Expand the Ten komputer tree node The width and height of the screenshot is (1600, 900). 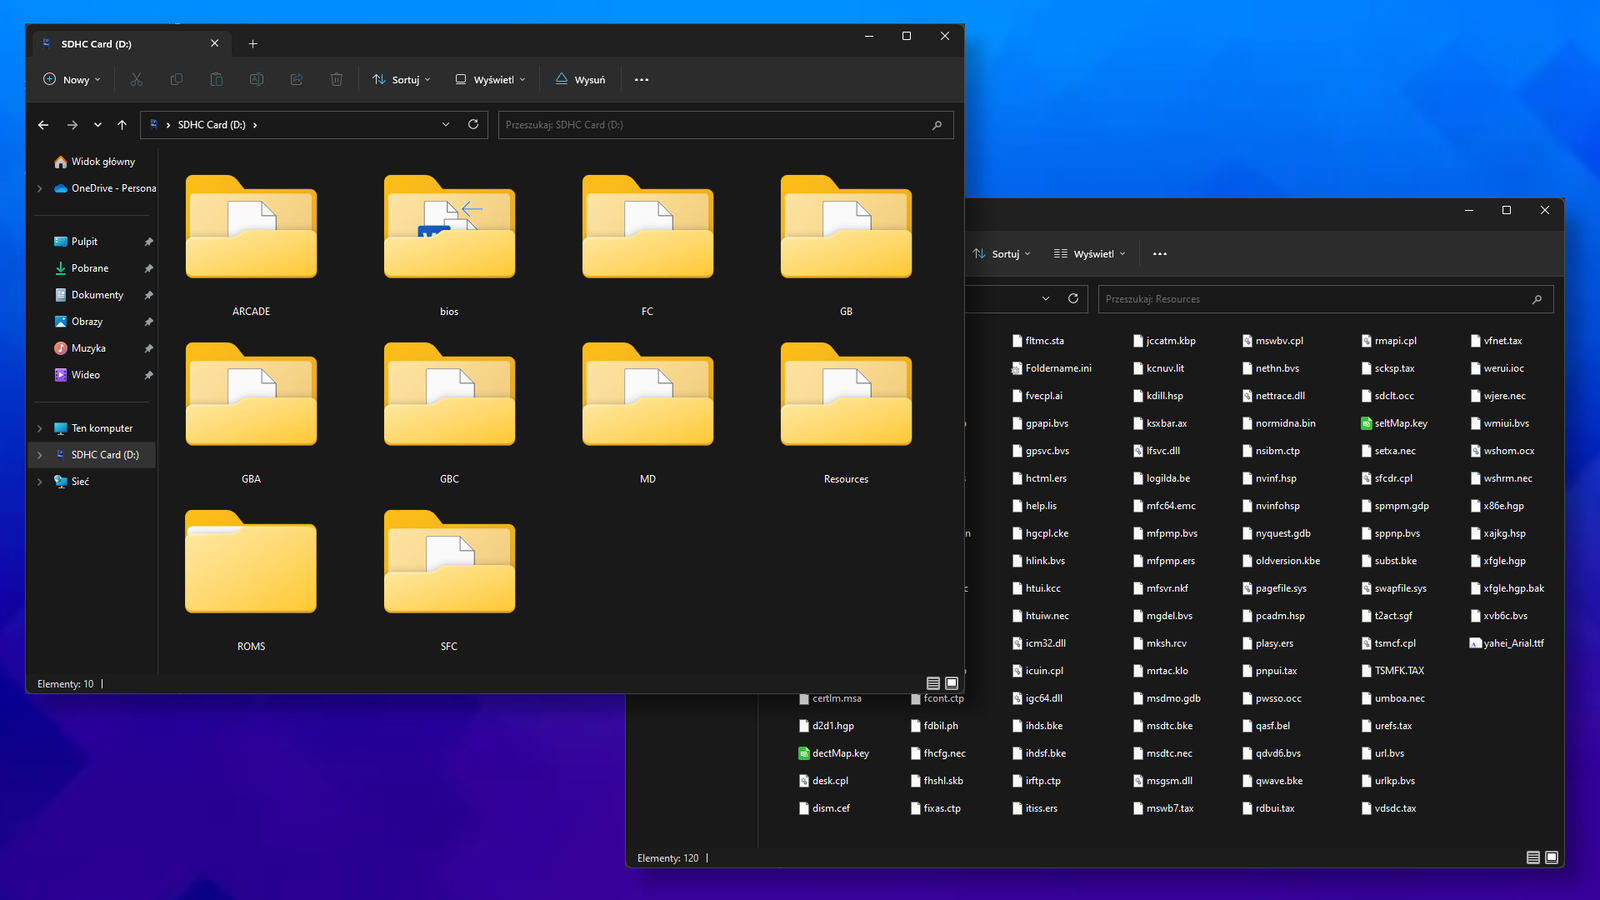40,428
